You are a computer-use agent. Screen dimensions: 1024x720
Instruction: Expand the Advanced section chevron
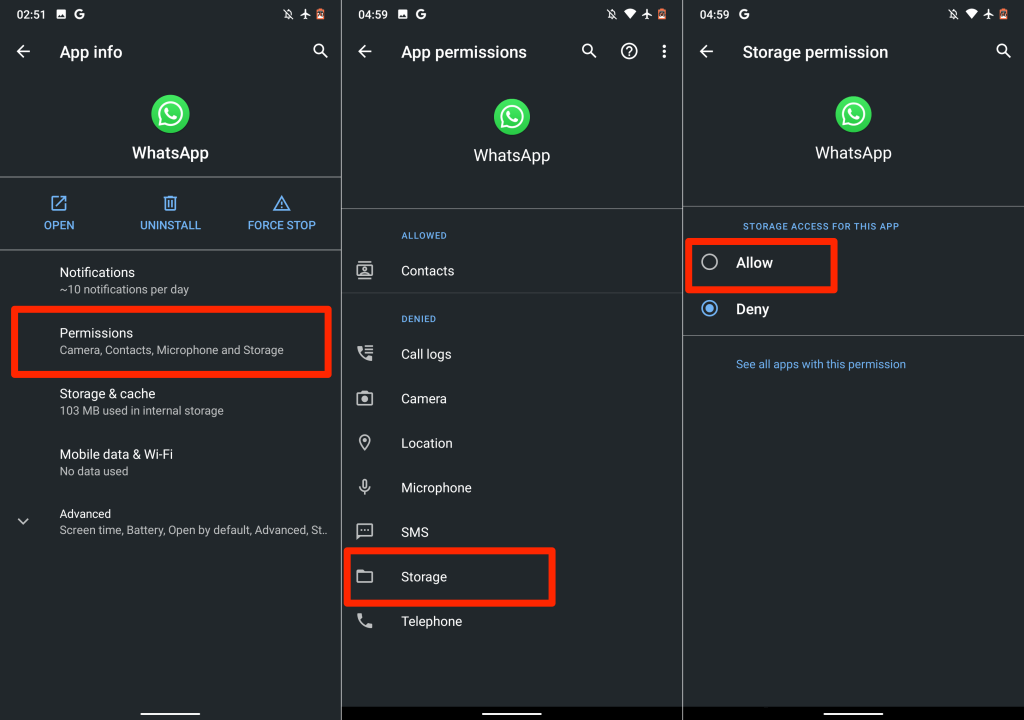tap(24, 521)
